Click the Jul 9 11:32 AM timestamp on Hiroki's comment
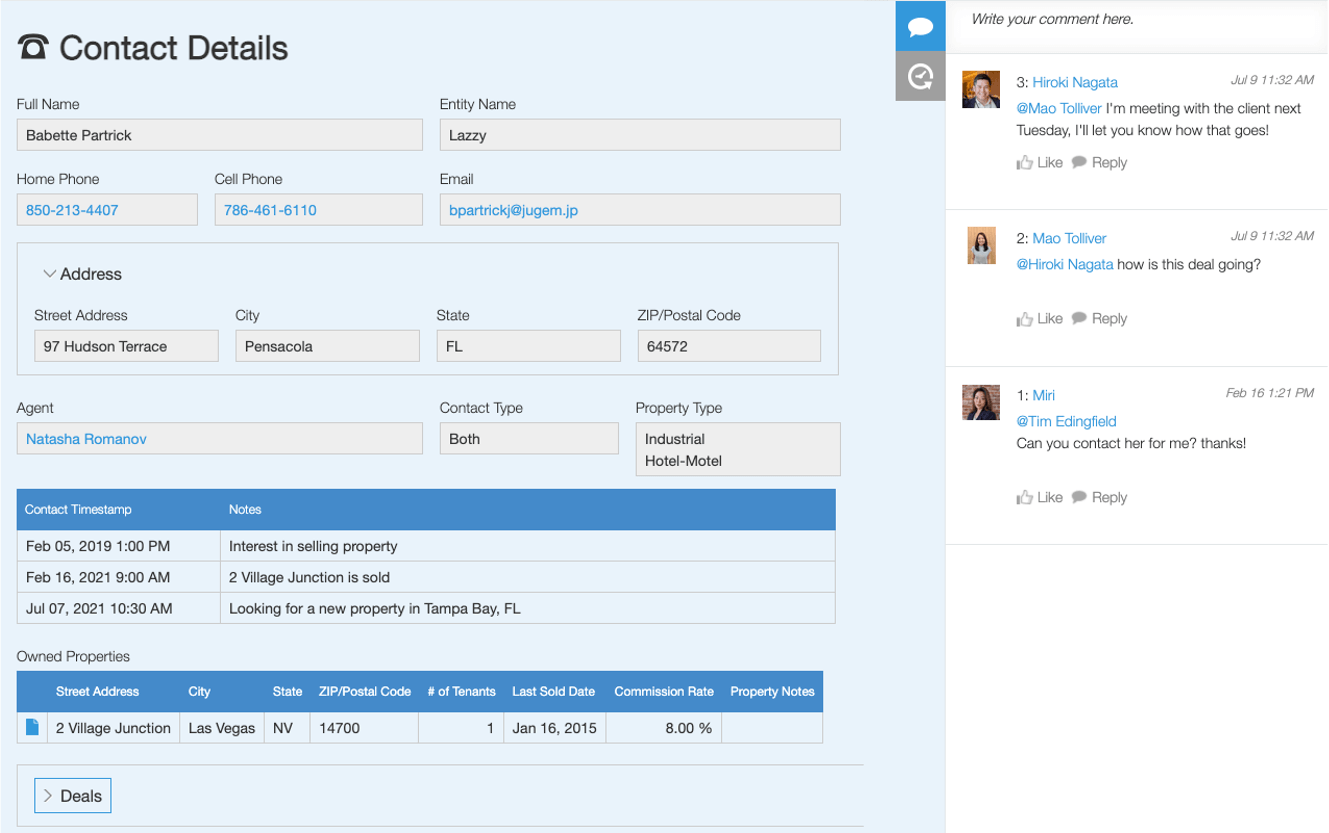1329x833 pixels. [x=1272, y=79]
